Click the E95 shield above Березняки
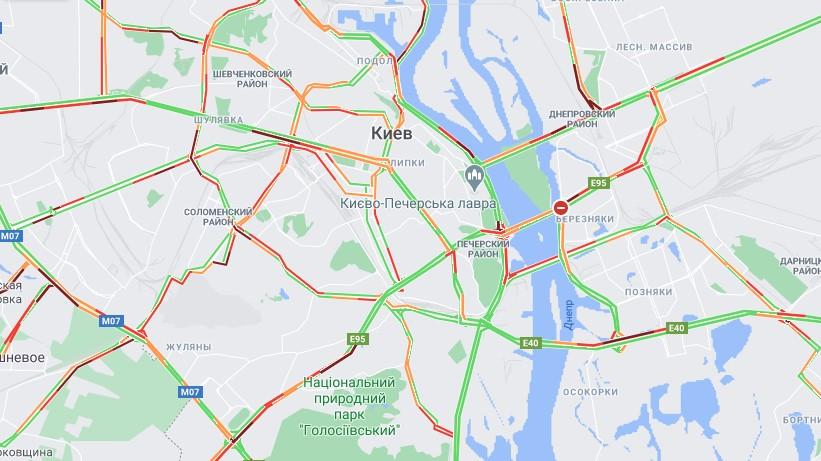 [598, 183]
